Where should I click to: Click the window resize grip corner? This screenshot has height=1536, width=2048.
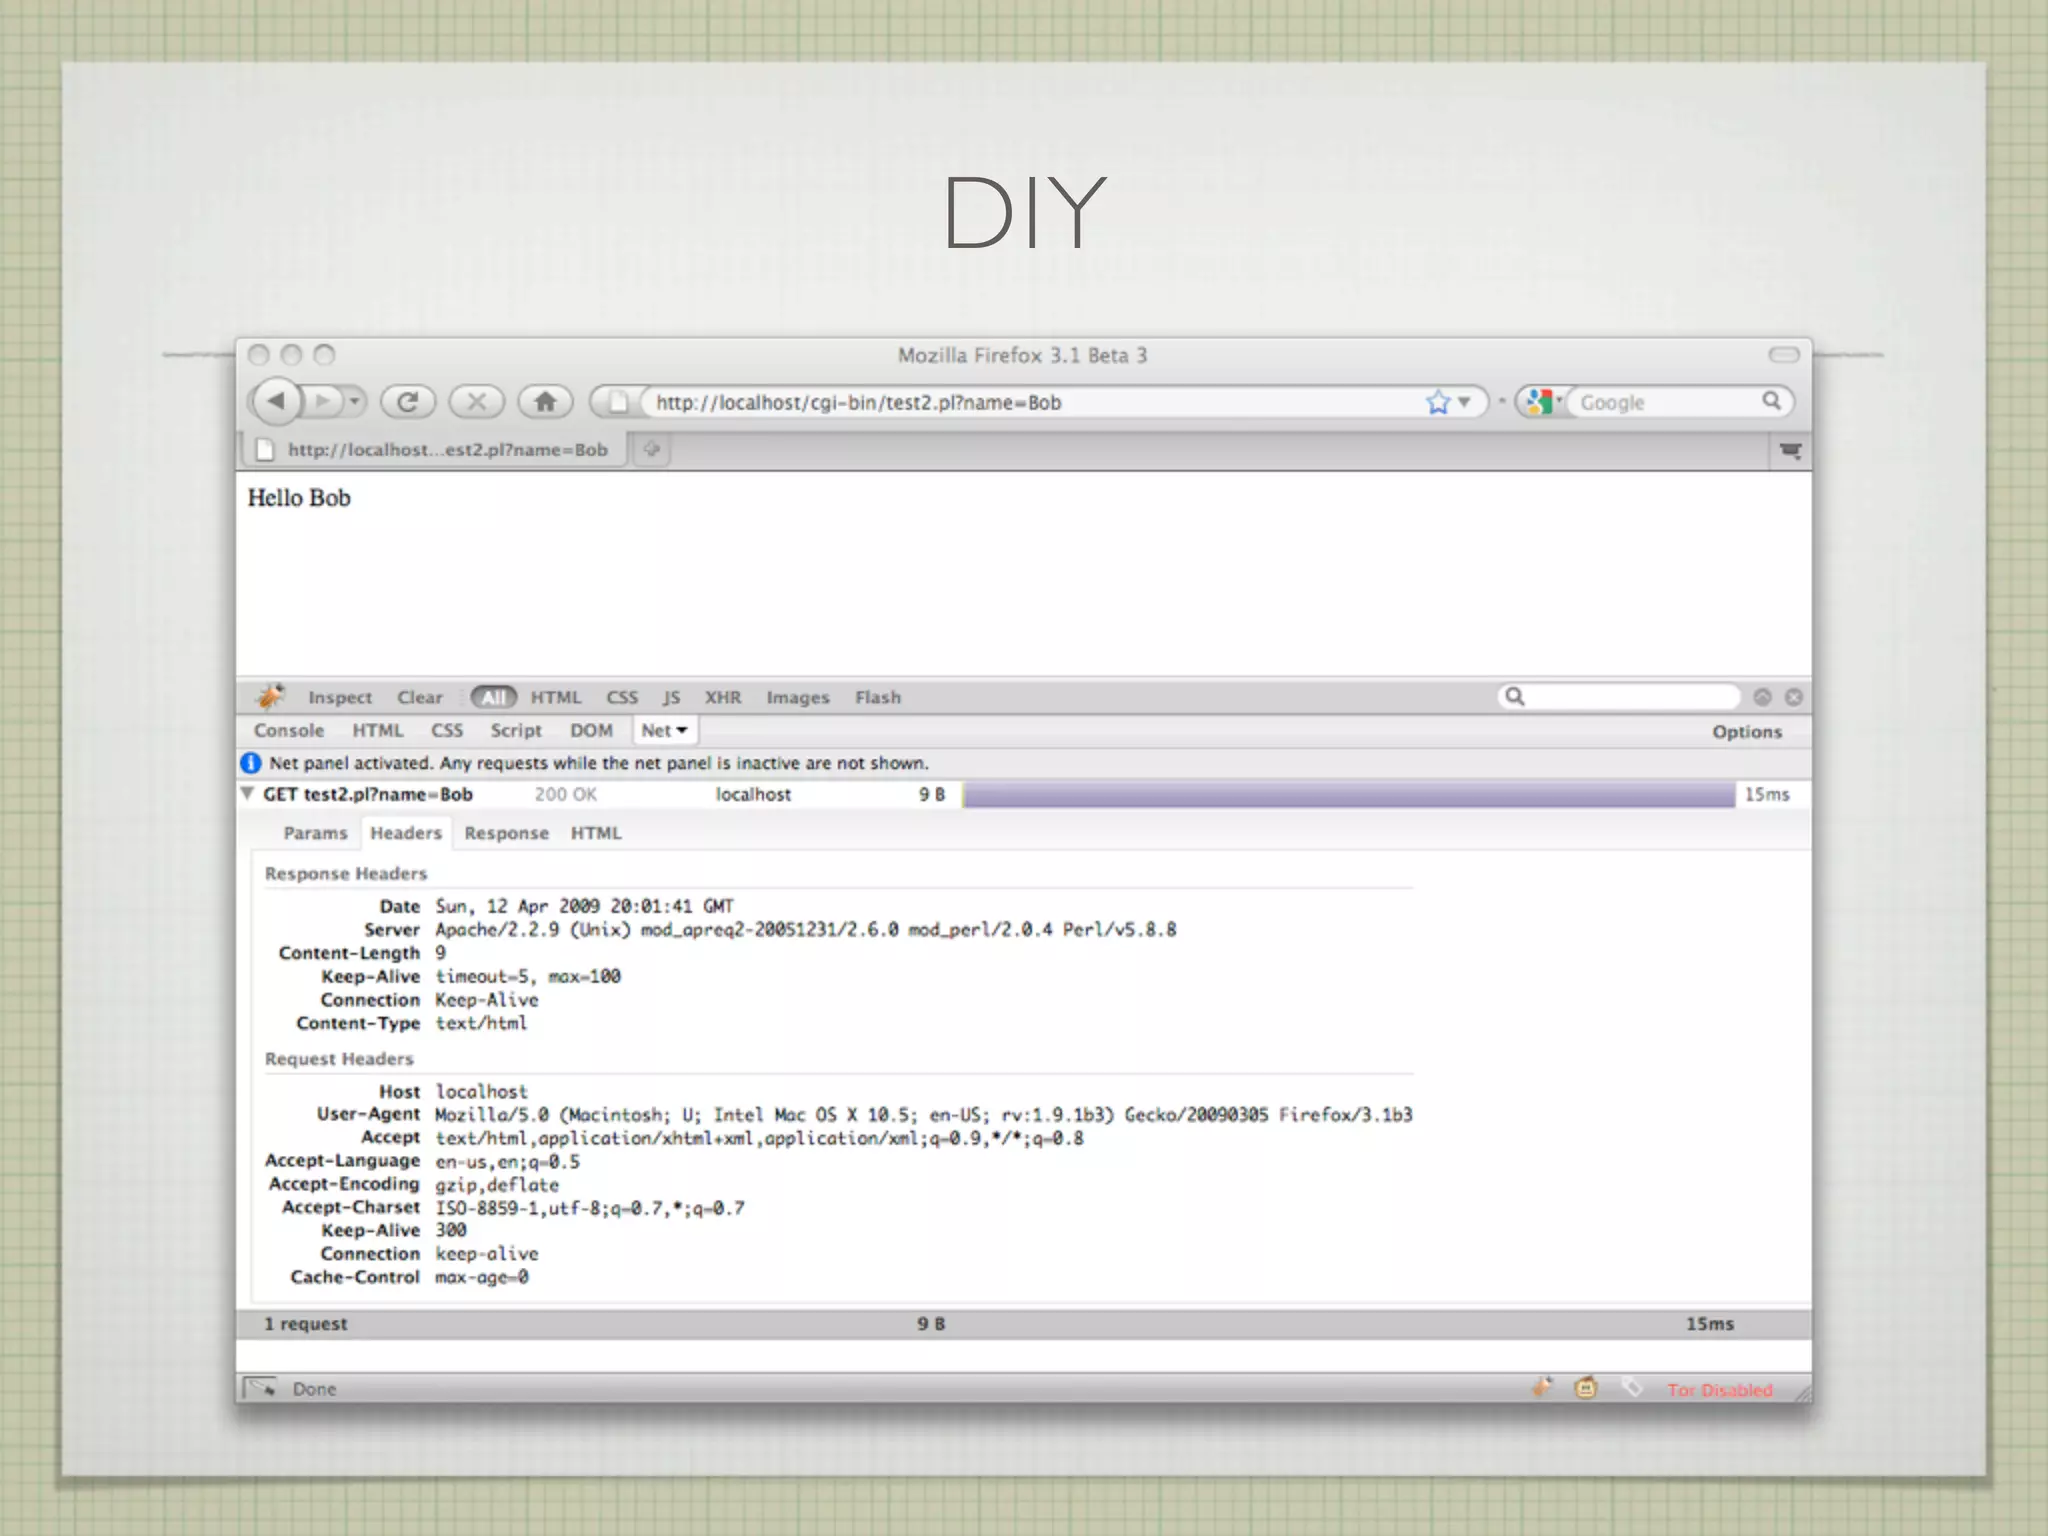coord(1802,1392)
